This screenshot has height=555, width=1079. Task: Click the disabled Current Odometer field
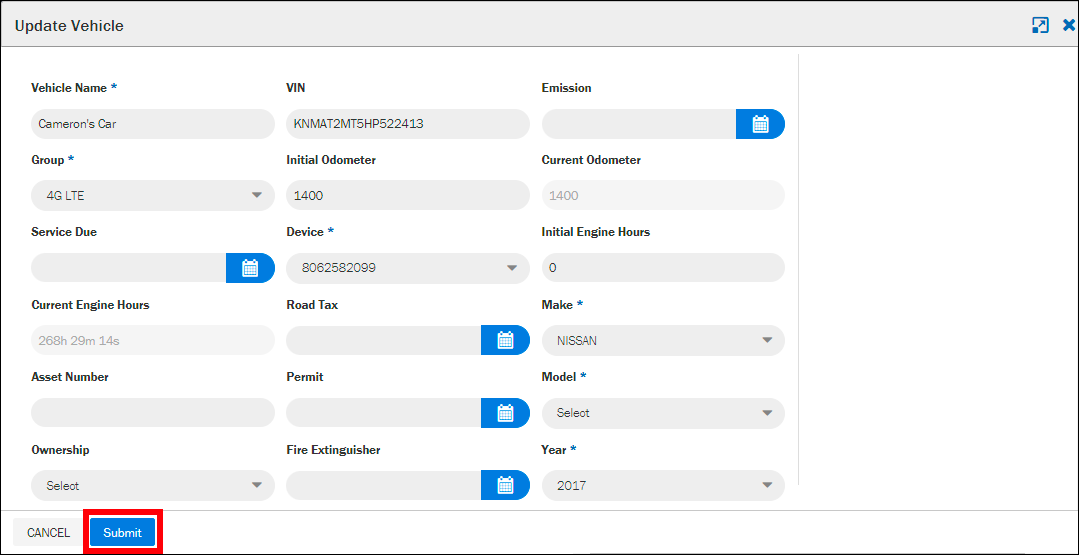(x=663, y=196)
